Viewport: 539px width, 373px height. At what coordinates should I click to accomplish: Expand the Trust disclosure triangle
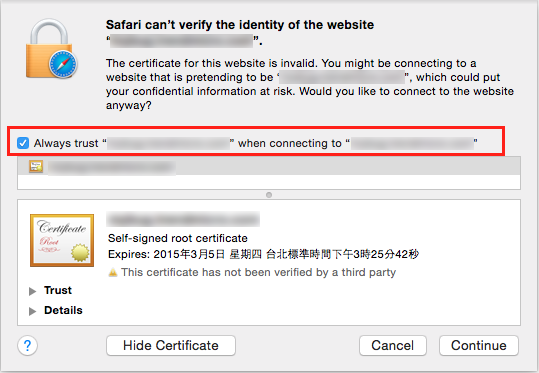tap(33, 291)
